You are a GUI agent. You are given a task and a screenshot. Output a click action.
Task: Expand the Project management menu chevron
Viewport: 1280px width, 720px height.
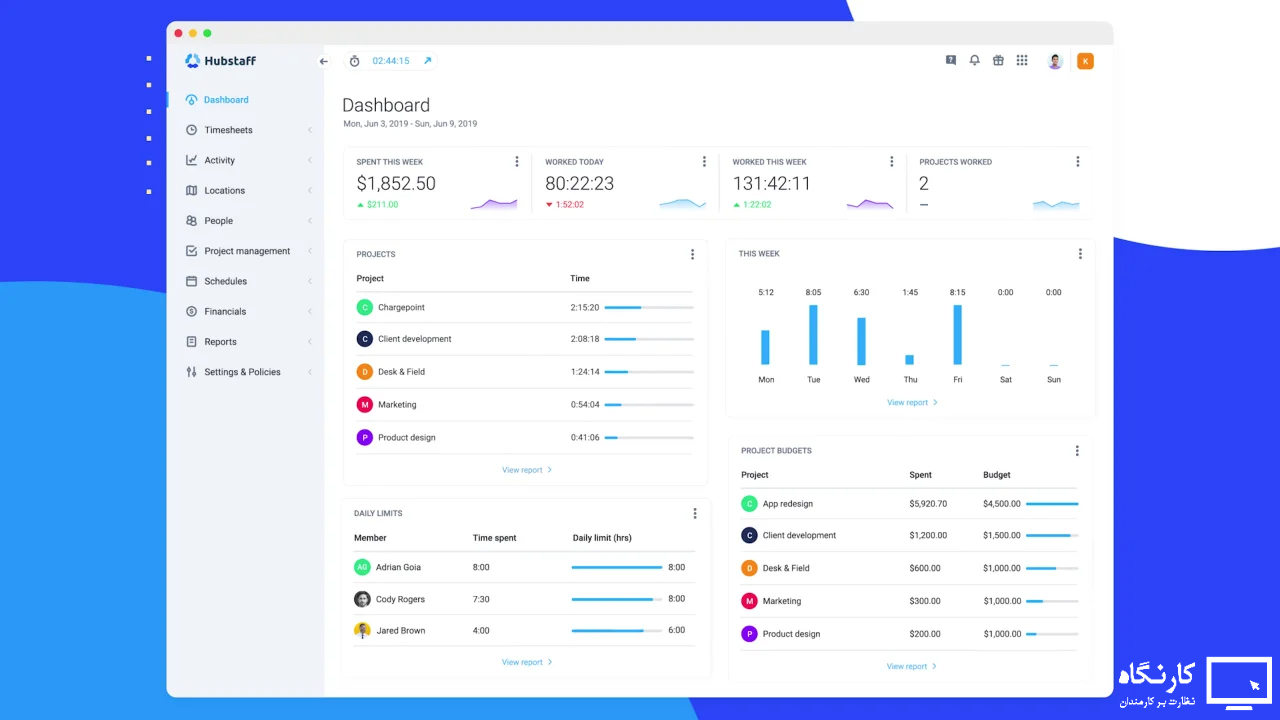coord(310,251)
